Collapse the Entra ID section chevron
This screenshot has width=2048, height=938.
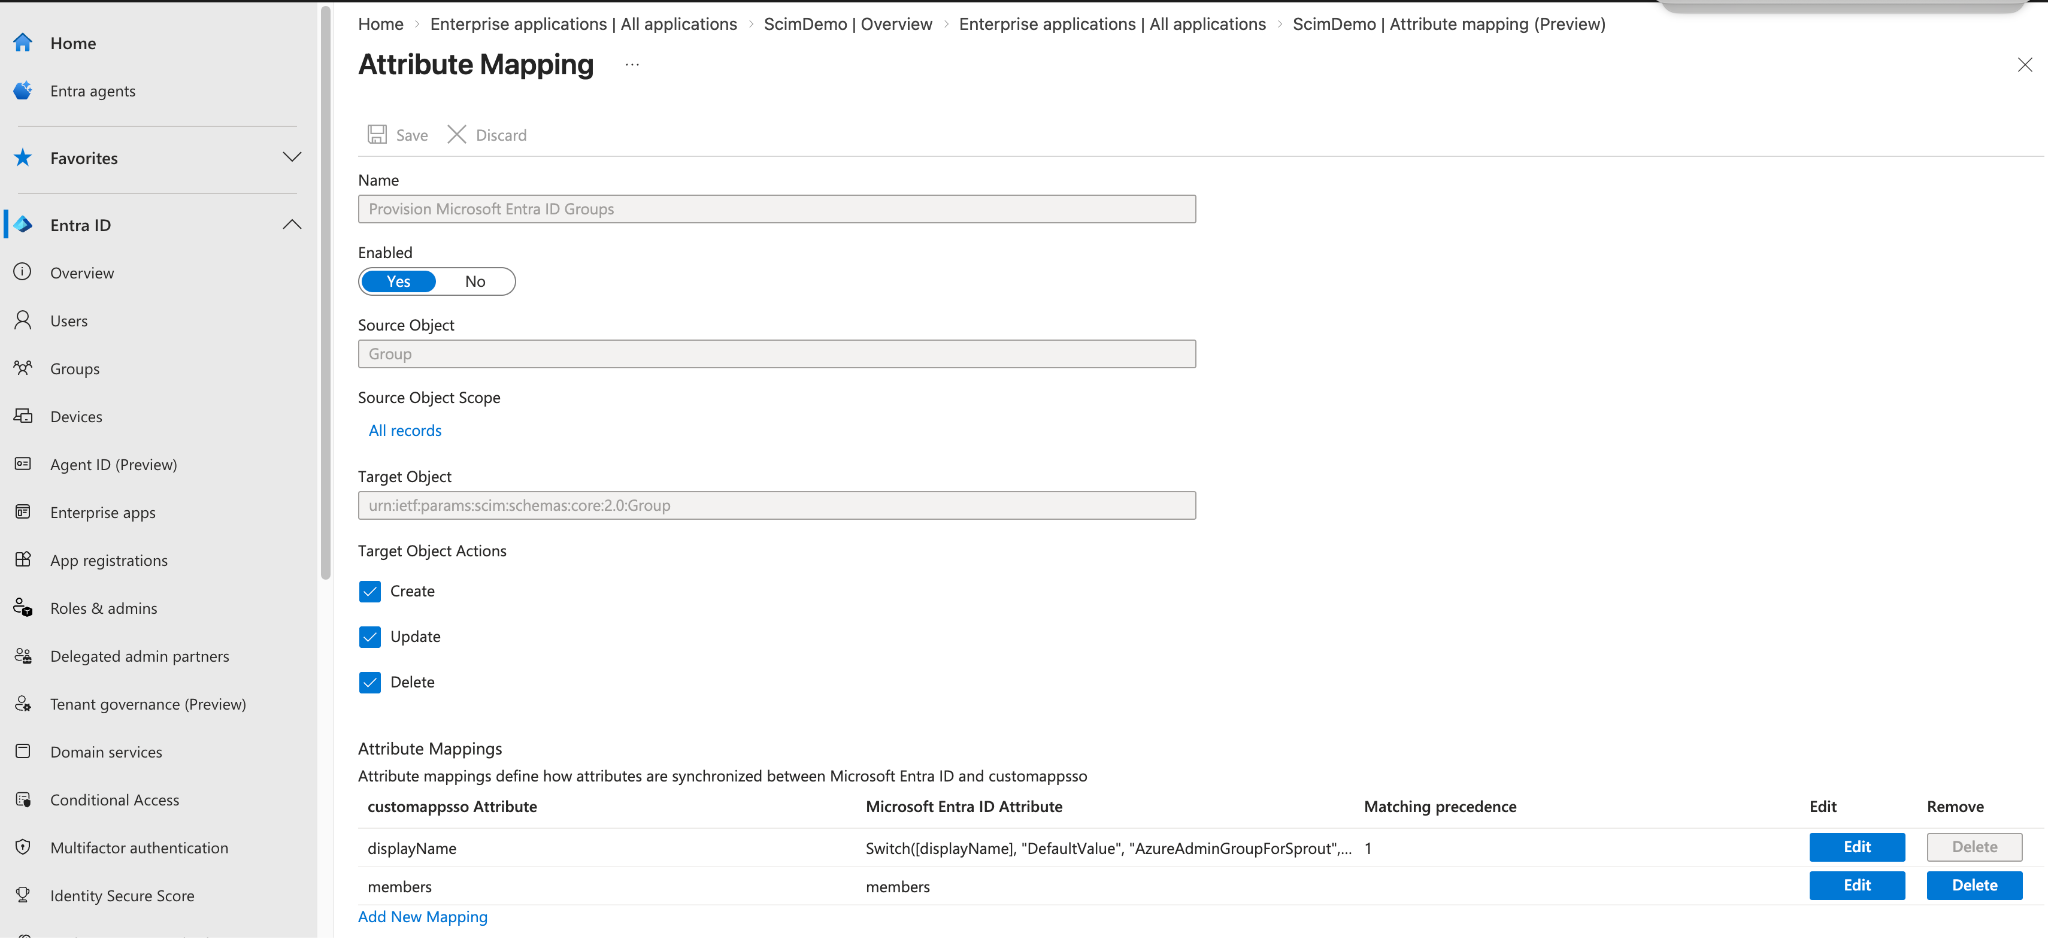(292, 225)
